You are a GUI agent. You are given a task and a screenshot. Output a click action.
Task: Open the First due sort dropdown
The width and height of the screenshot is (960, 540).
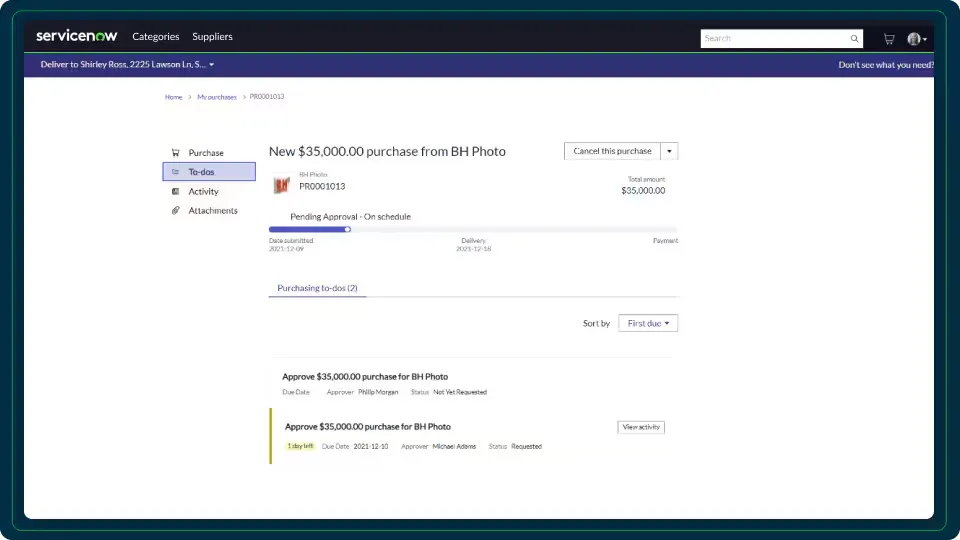pos(648,323)
